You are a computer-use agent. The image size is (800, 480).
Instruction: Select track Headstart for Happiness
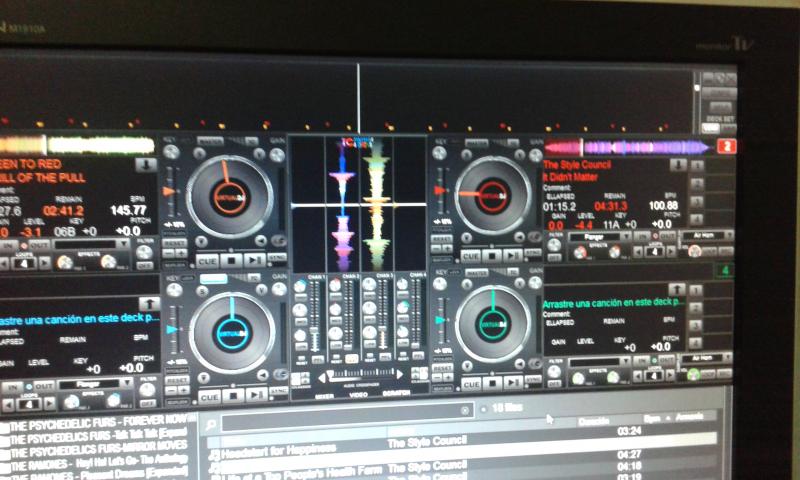(279, 451)
